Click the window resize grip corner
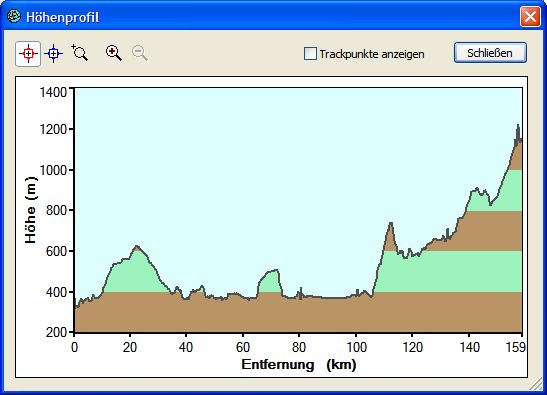547x395 pixels. tap(536, 385)
